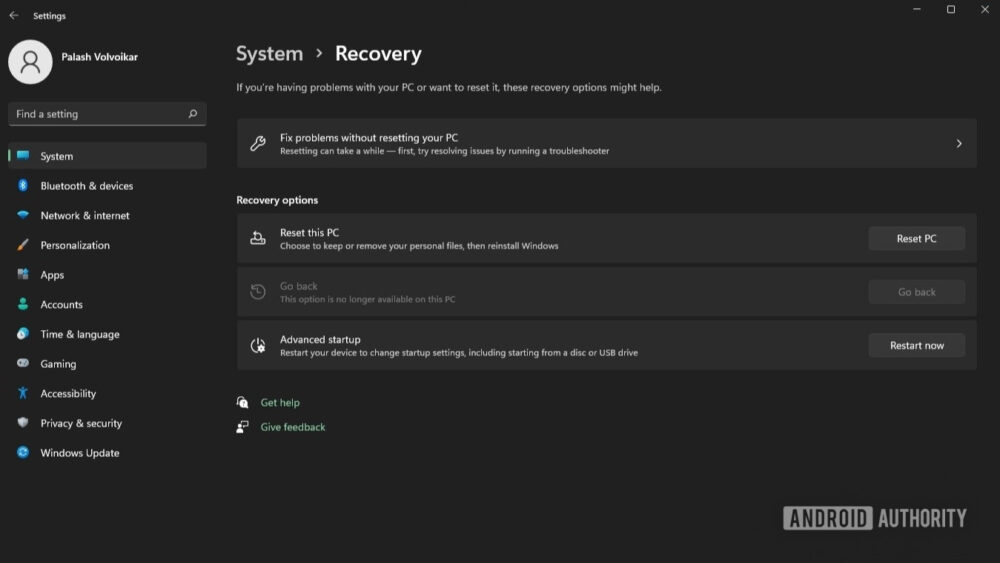Open Network & internet settings
The height and width of the screenshot is (563, 1000).
[x=85, y=216]
